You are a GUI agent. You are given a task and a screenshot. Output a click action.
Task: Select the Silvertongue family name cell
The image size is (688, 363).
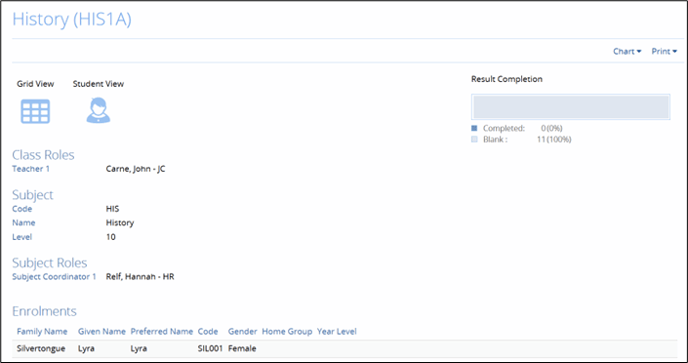41,349
